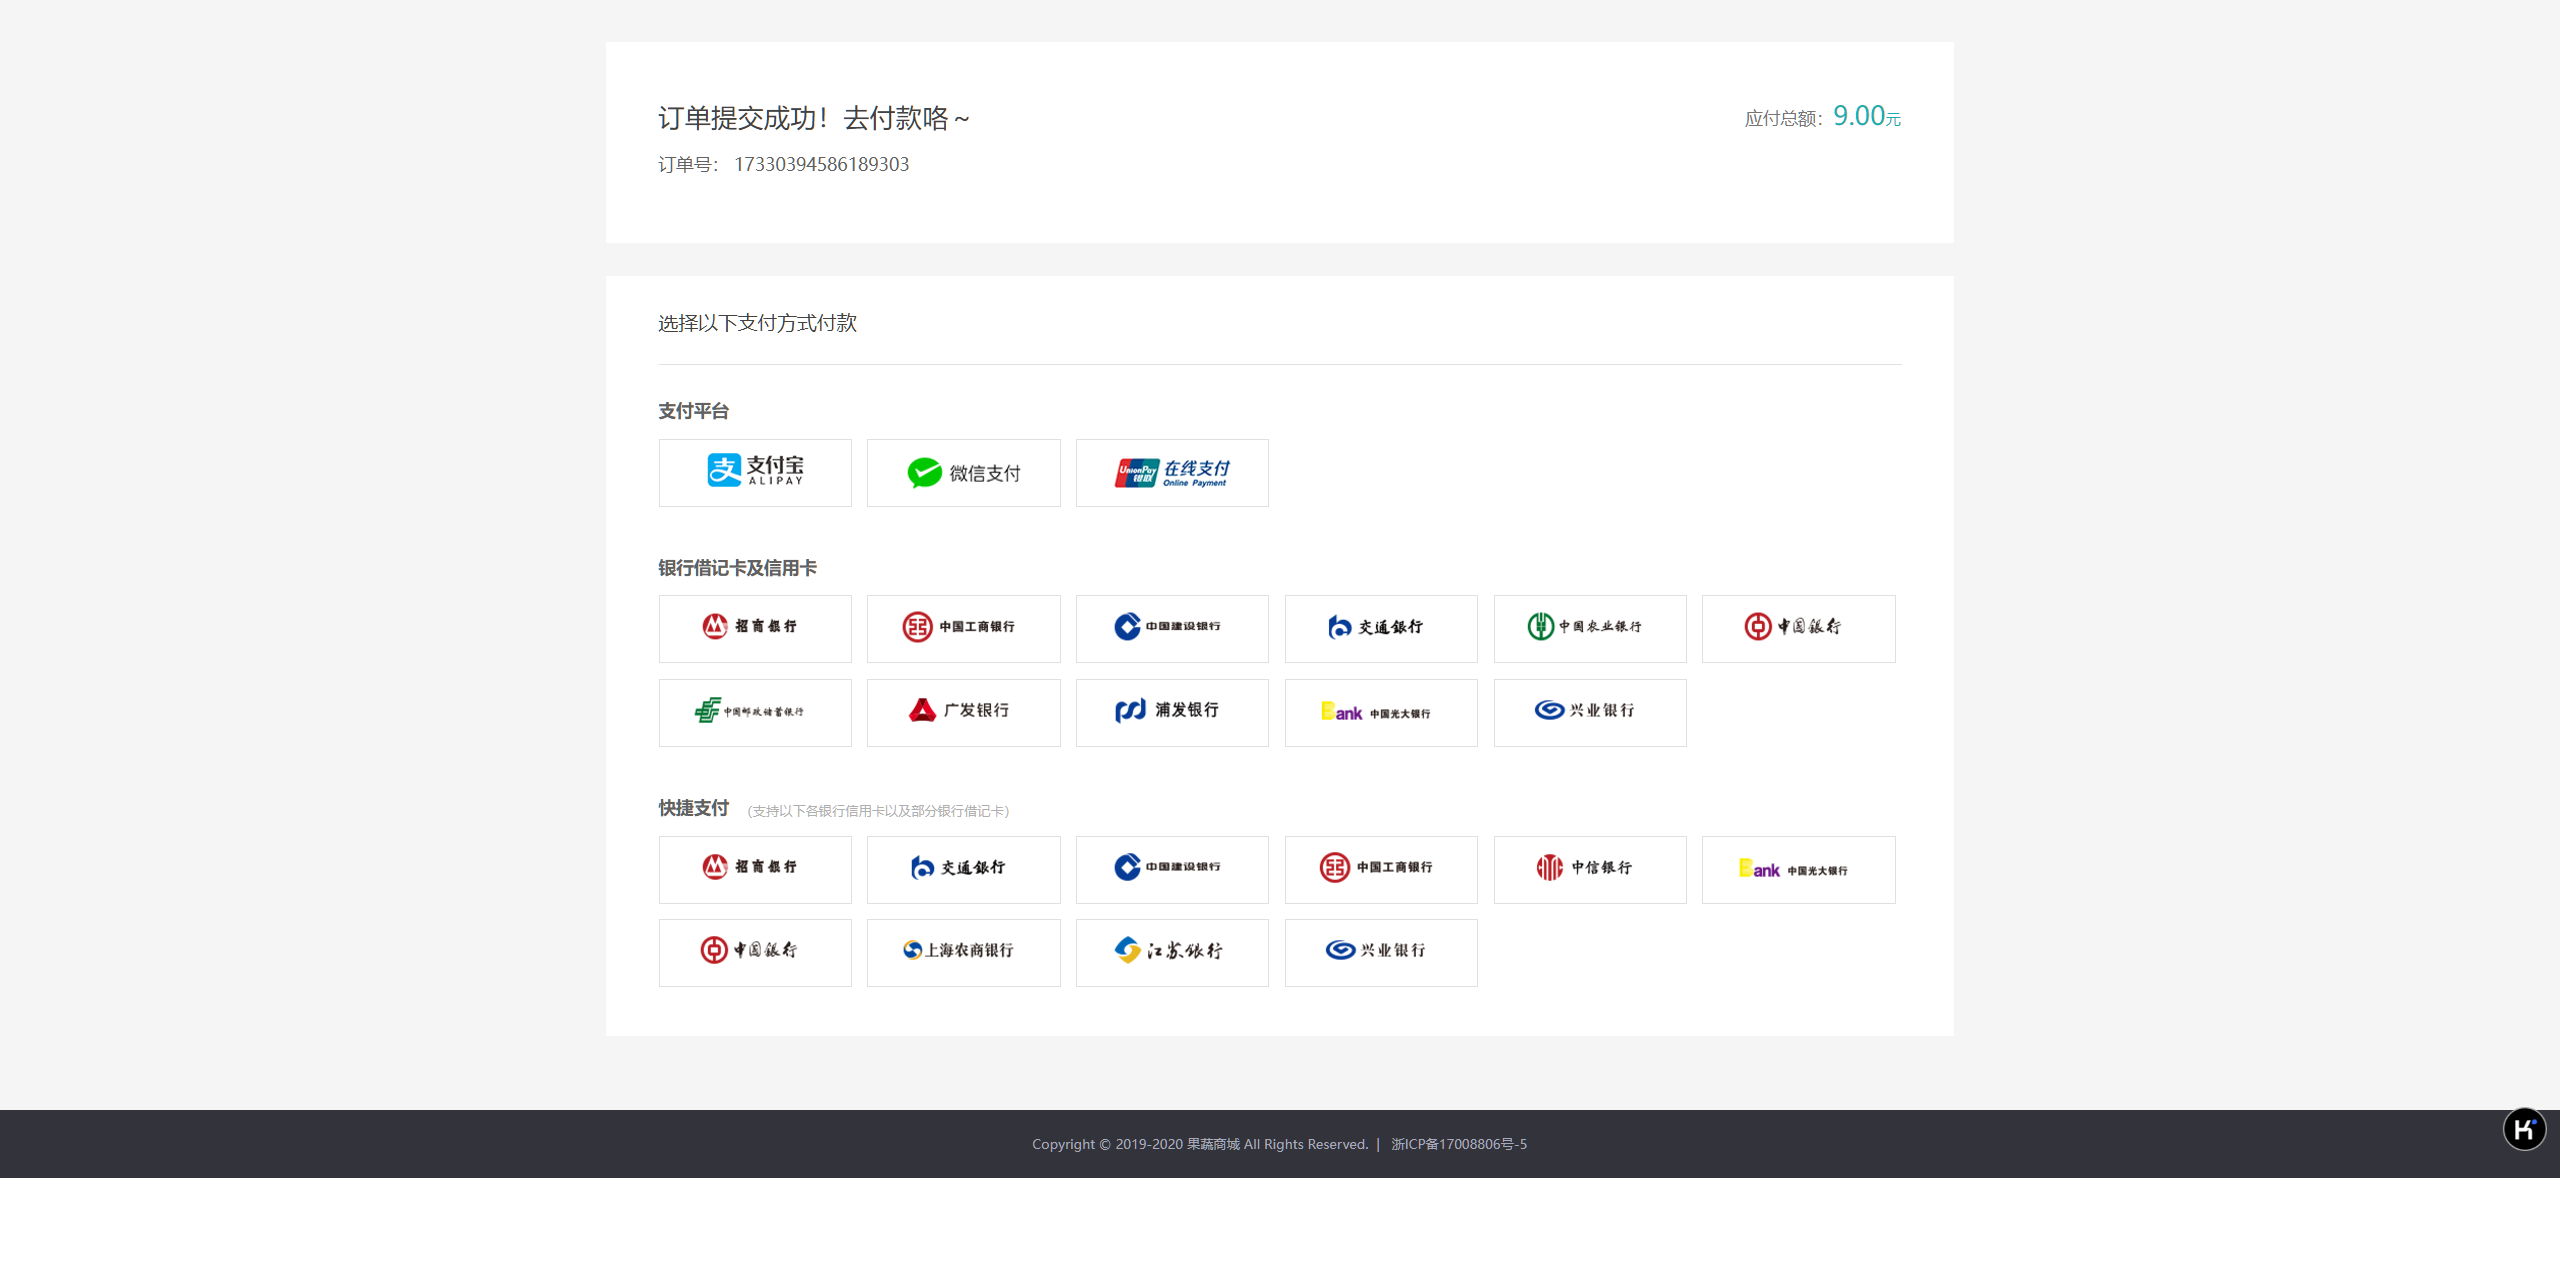
Task: Select 中国光大银行 under 快捷支付
Action: coord(1798,870)
